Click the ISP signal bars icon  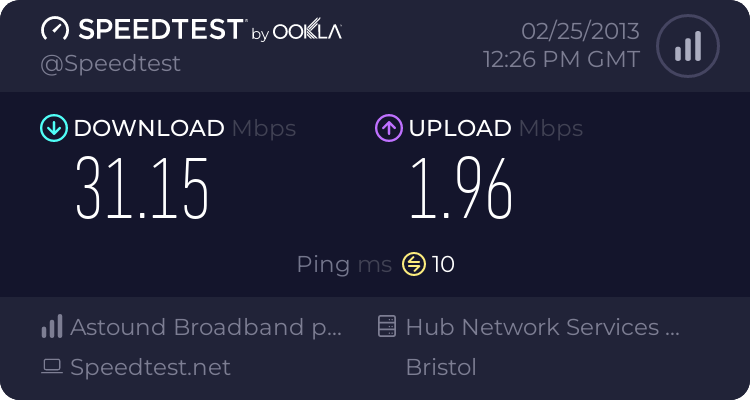coord(52,327)
